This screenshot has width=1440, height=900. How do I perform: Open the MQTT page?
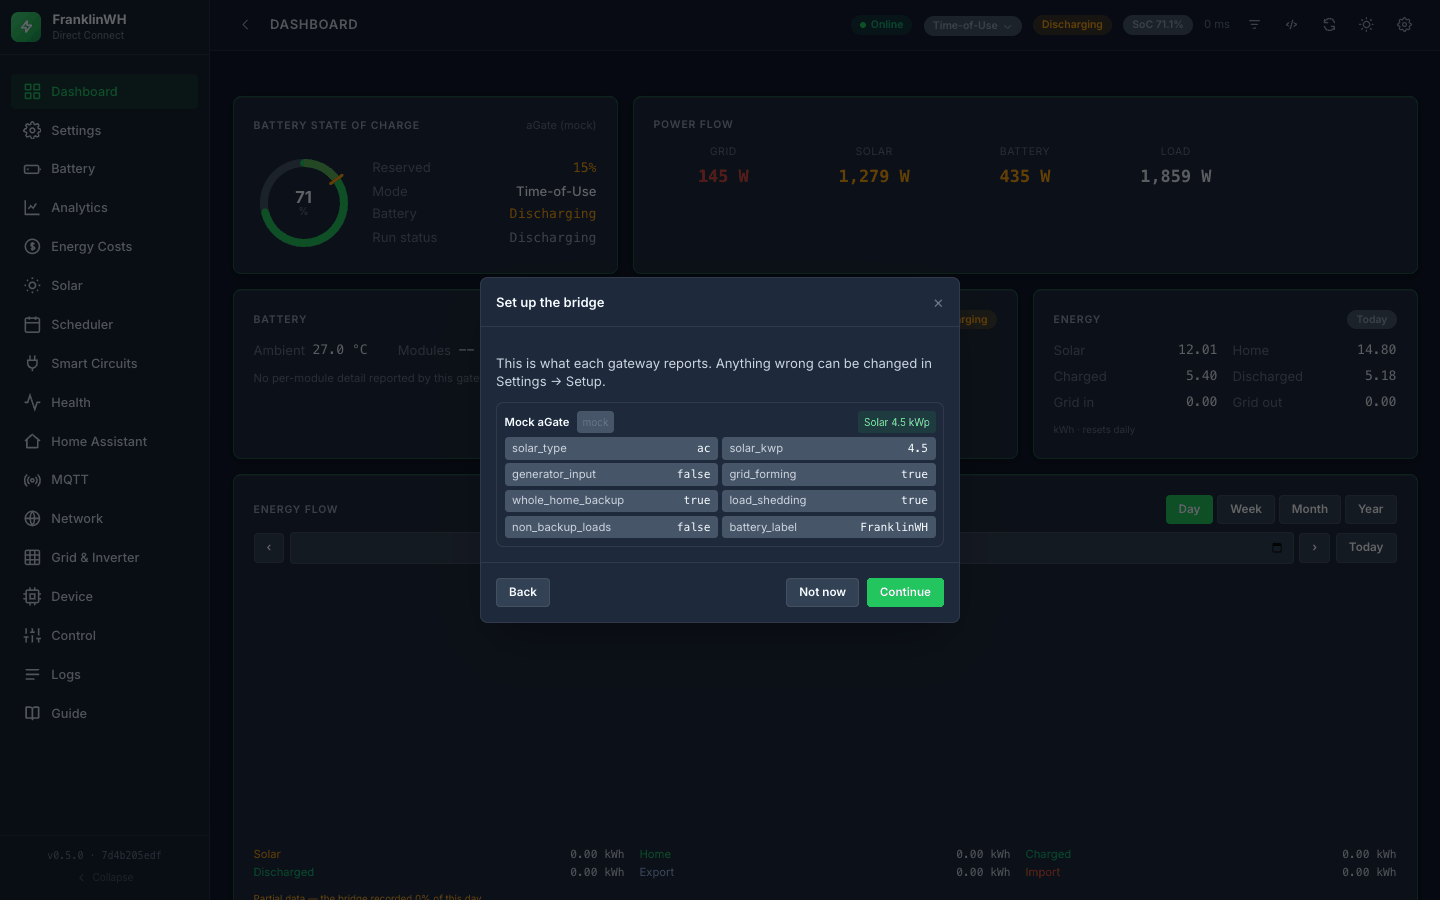point(104,480)
